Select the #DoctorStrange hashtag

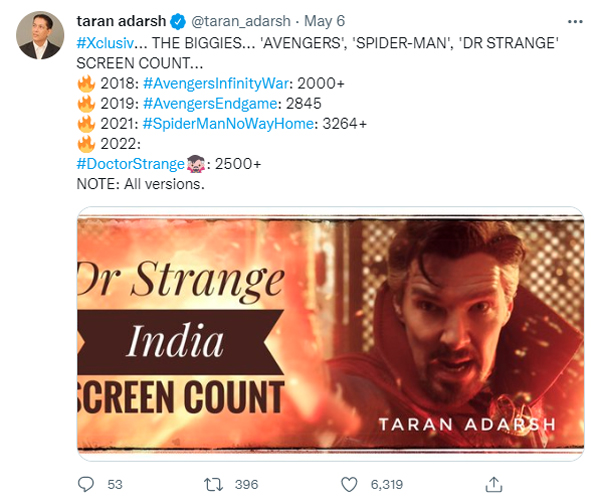tap(130, 167)
